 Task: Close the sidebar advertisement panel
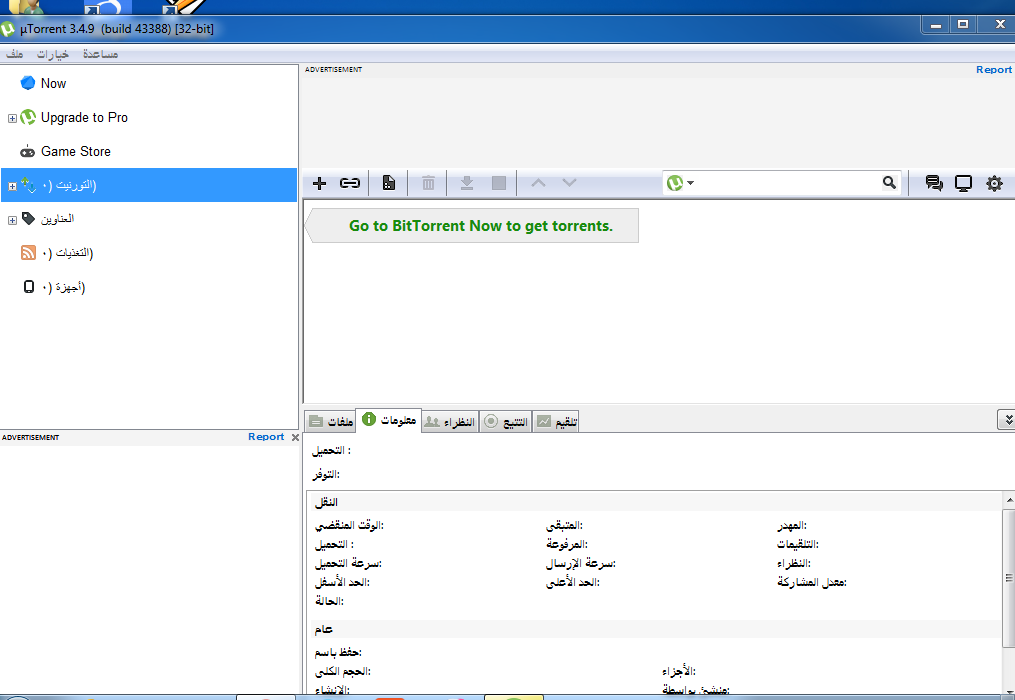tap(295, 438)
